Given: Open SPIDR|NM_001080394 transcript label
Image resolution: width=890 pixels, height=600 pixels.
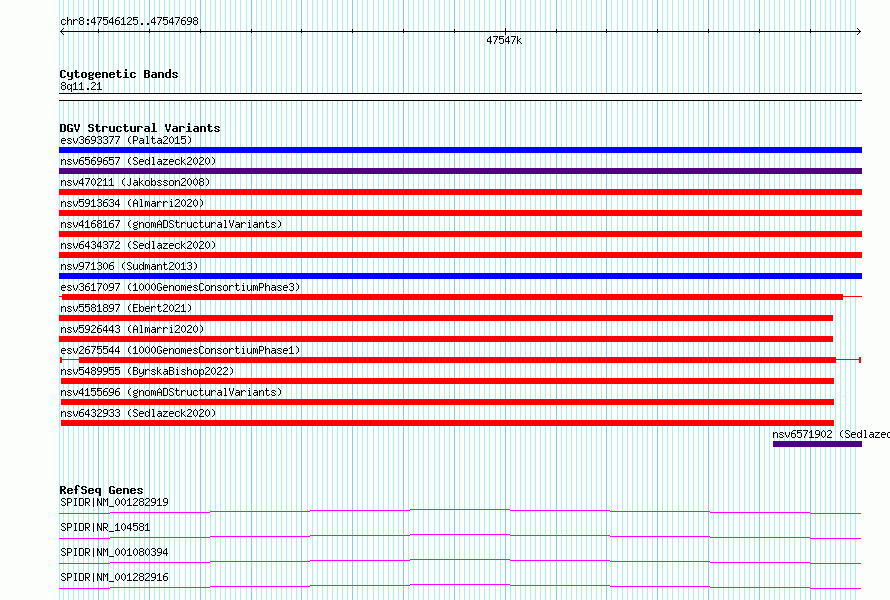Looking at the screenshot, I should pos(114,552).
